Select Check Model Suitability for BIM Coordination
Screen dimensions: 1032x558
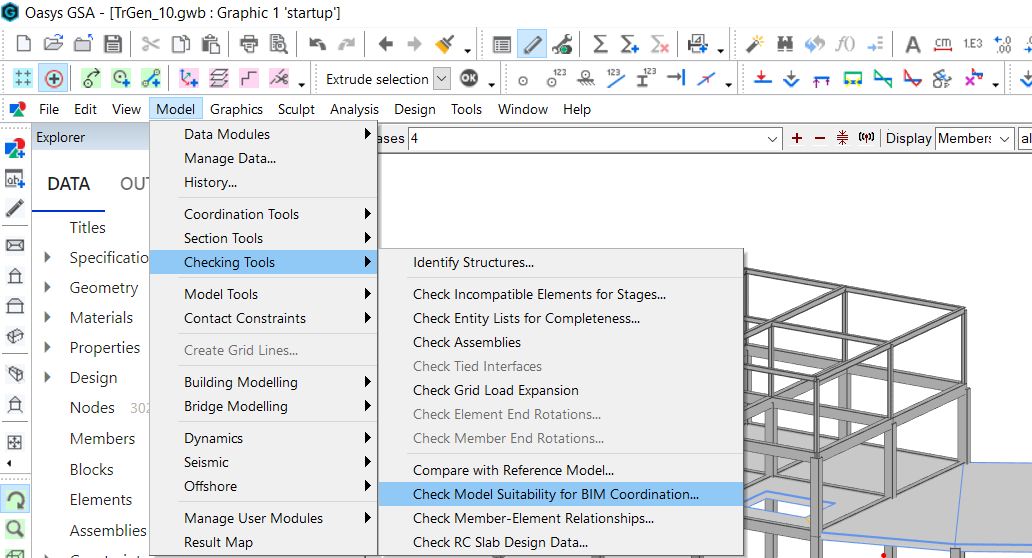pyautogui.click(x=555, y=494)
